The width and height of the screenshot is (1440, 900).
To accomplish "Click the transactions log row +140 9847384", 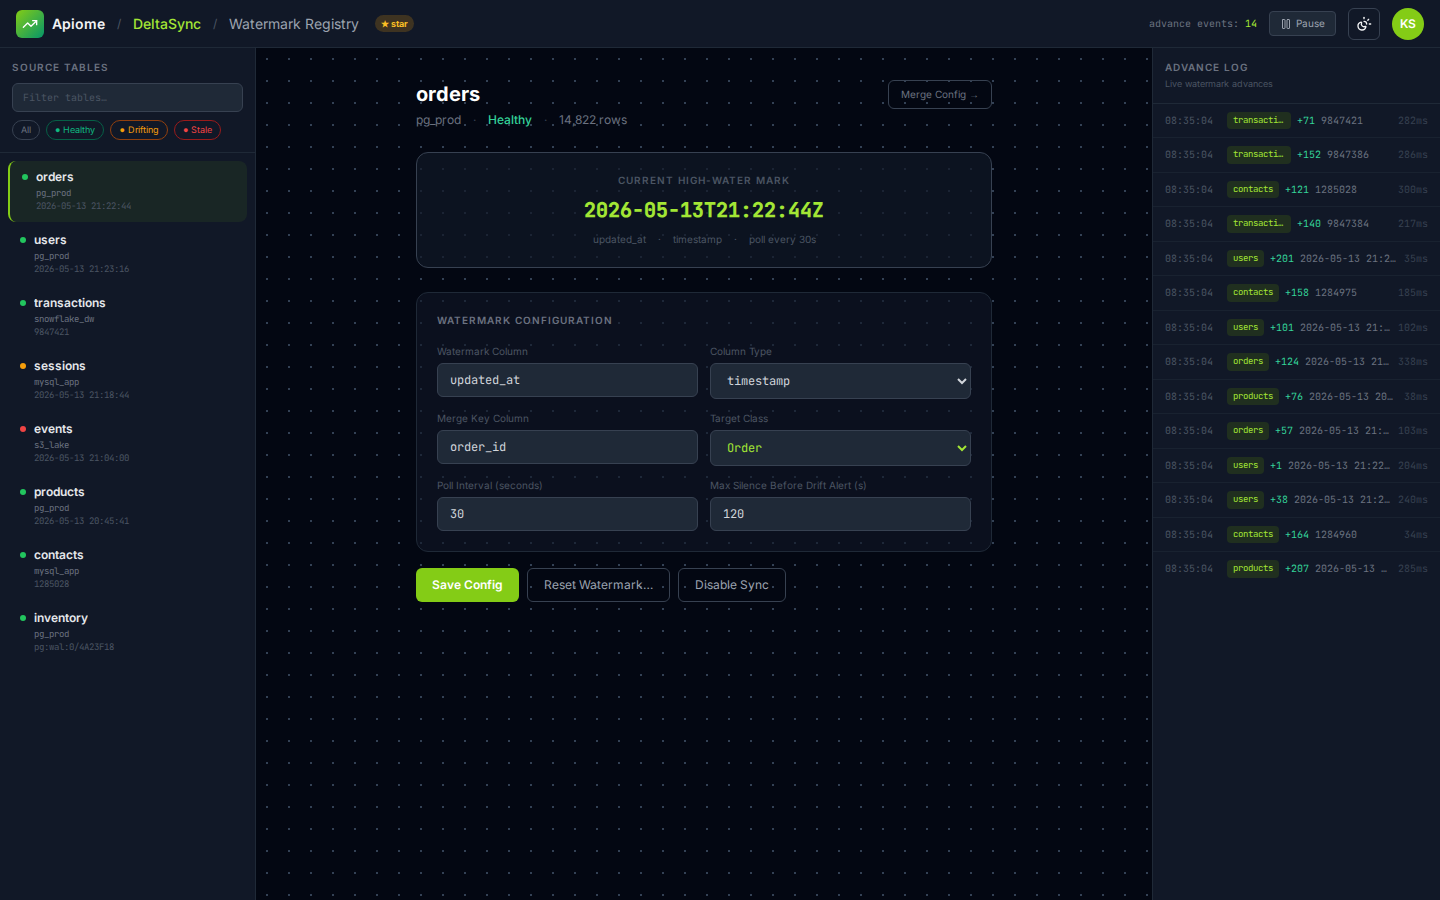I will tap(1296, 224).
